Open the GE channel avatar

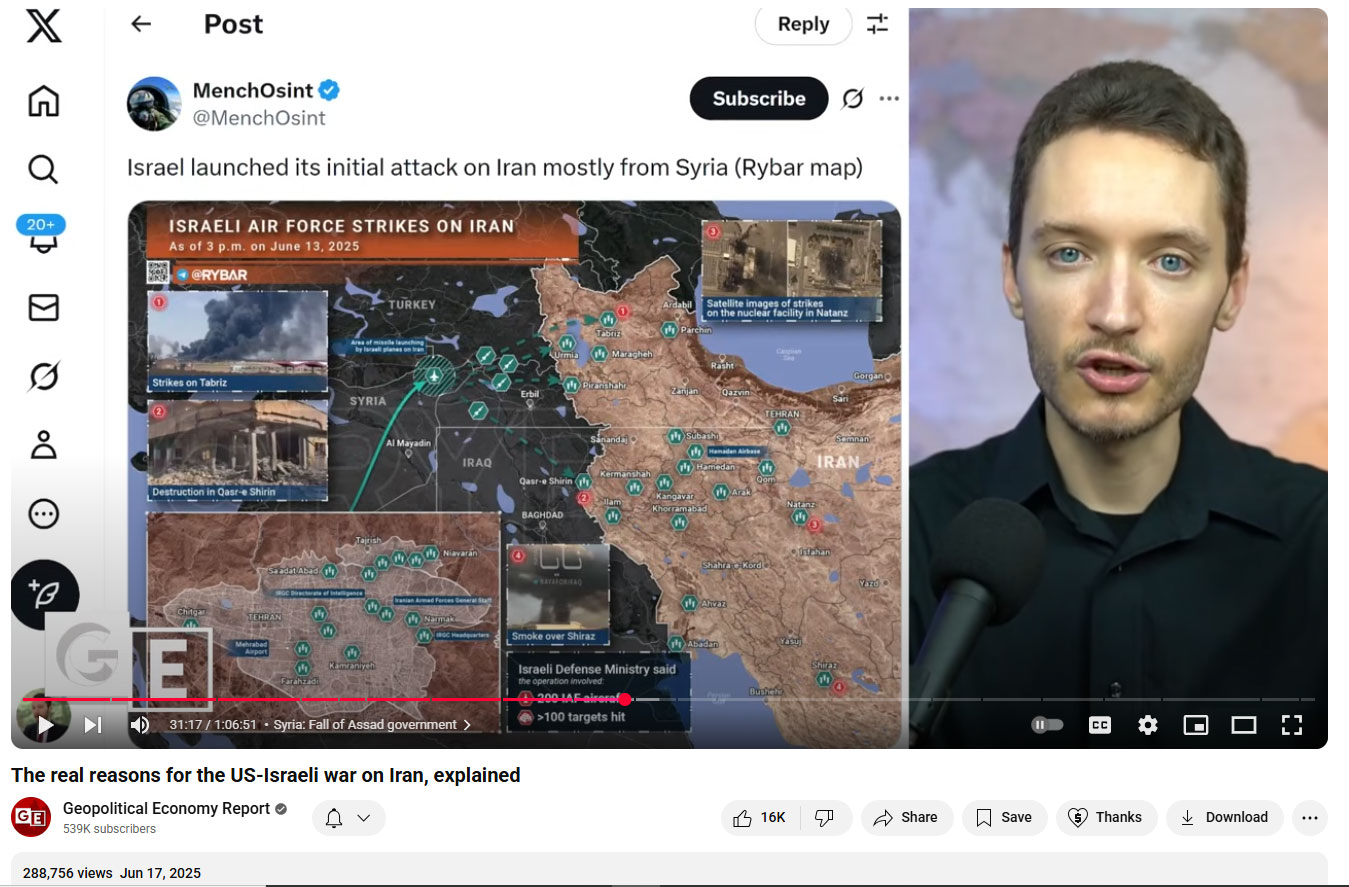pyautogui.click(x=31, y=817)
